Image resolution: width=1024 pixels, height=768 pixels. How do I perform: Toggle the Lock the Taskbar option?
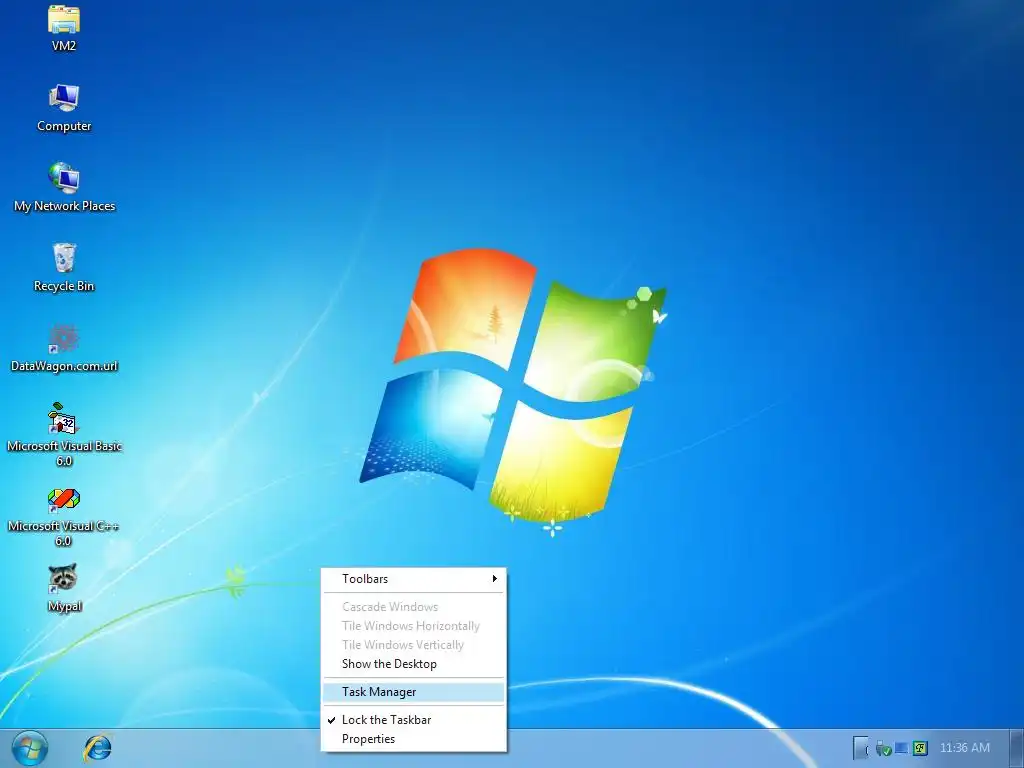pyautogui.click(x=413, y=720)
